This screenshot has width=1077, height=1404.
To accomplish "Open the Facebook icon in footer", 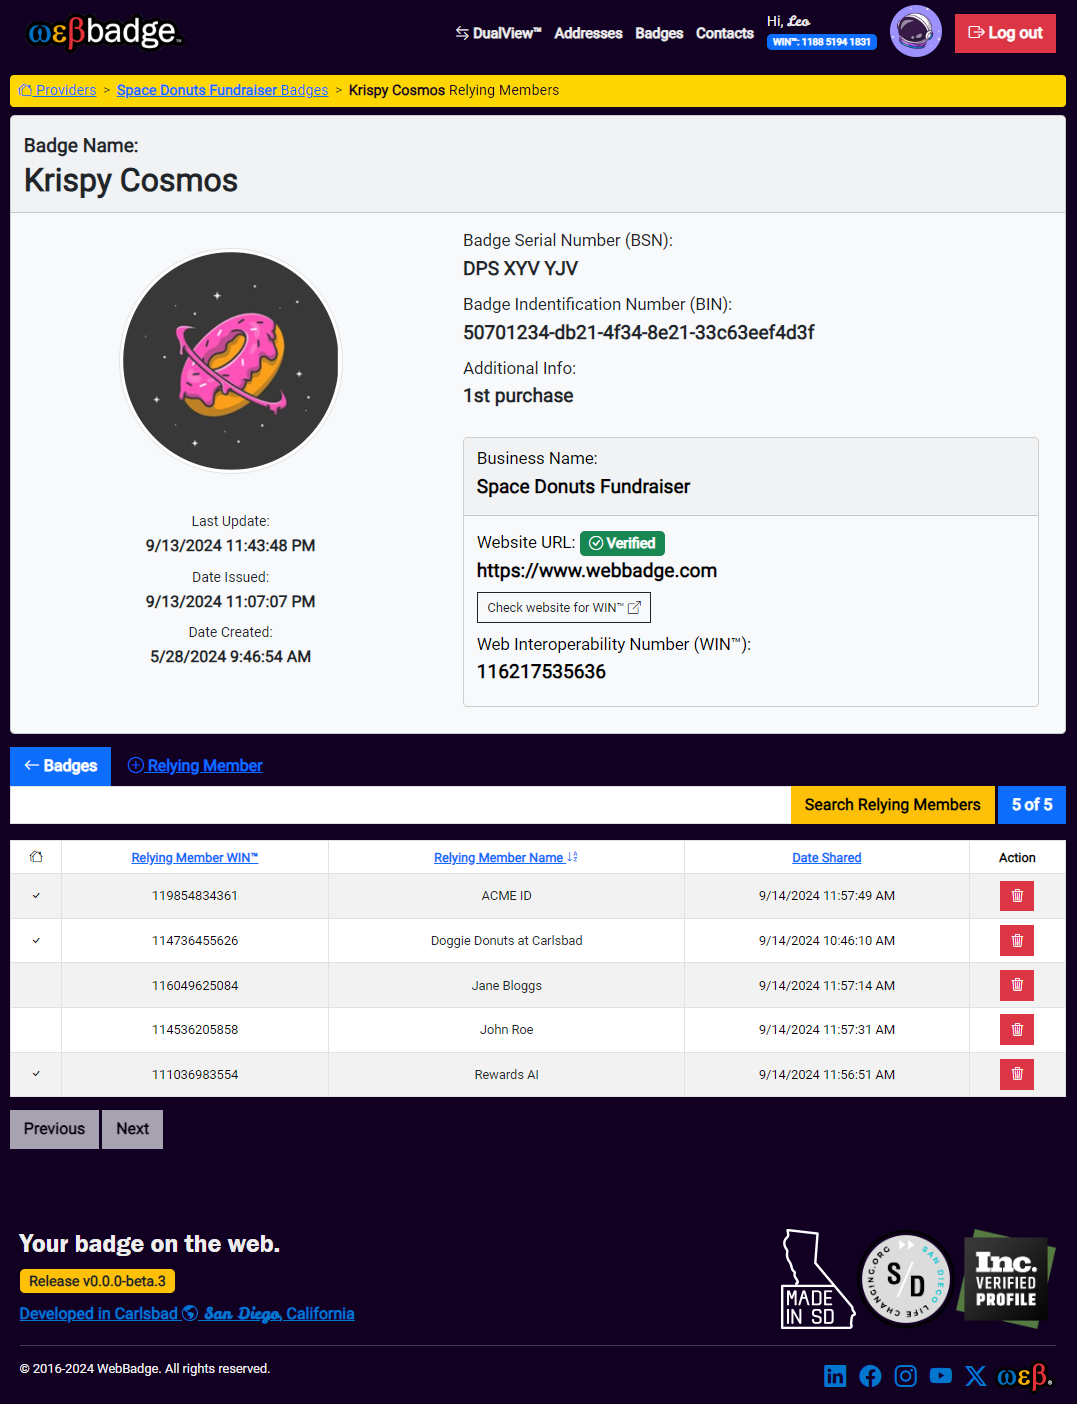I will [x=870, y=1376].
